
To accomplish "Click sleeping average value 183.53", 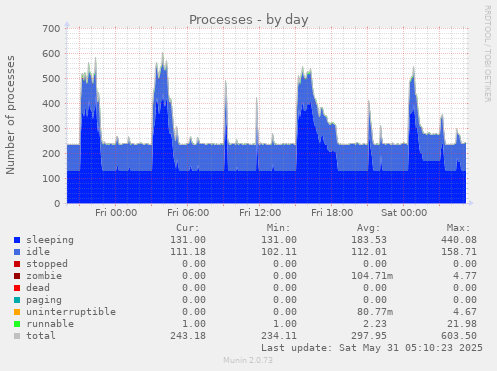I will [369, 240].
